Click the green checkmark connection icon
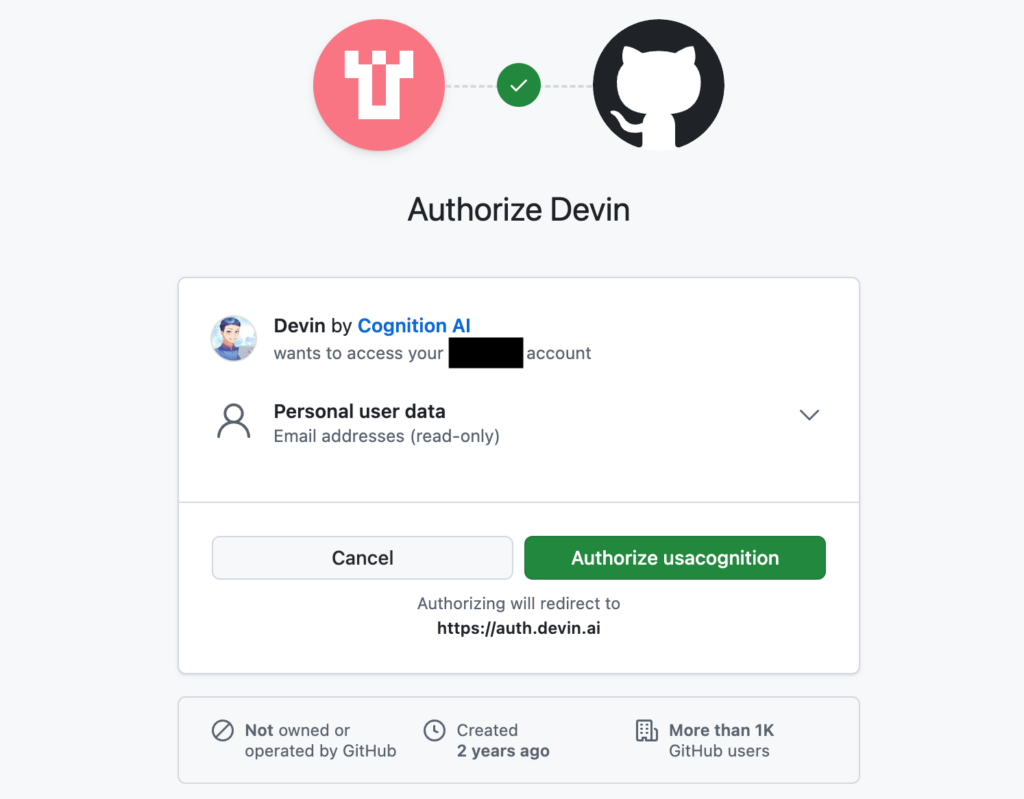1024x799 pixels. pos(518,86)
